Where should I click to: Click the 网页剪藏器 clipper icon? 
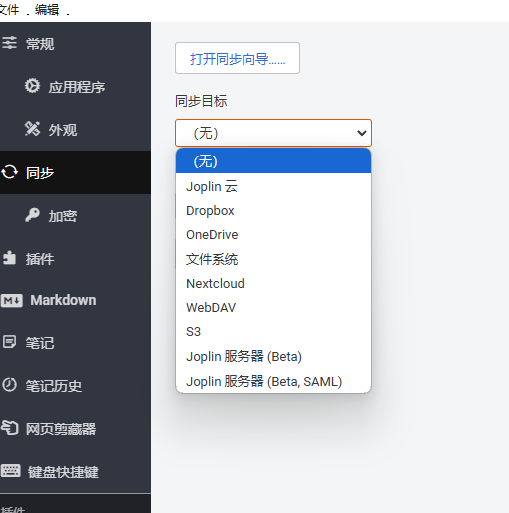[x=9, y=428]
